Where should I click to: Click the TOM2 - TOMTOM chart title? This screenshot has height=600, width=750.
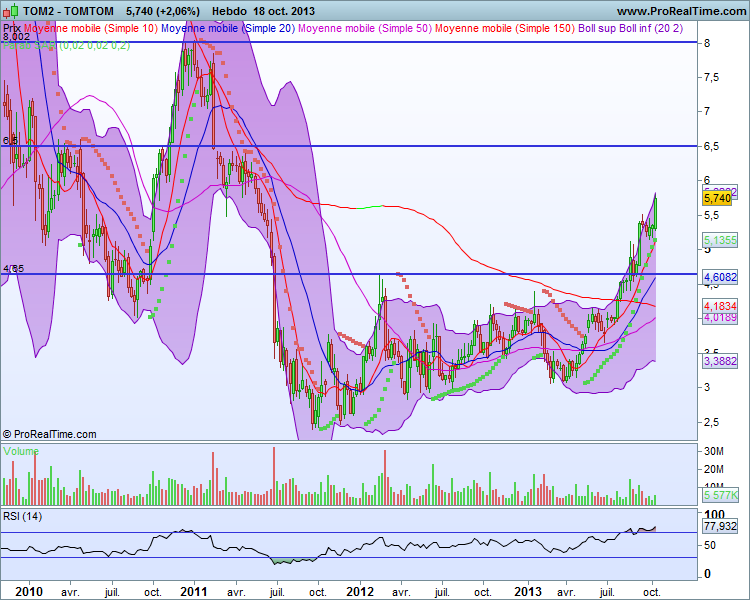click(x=69, y=11)
